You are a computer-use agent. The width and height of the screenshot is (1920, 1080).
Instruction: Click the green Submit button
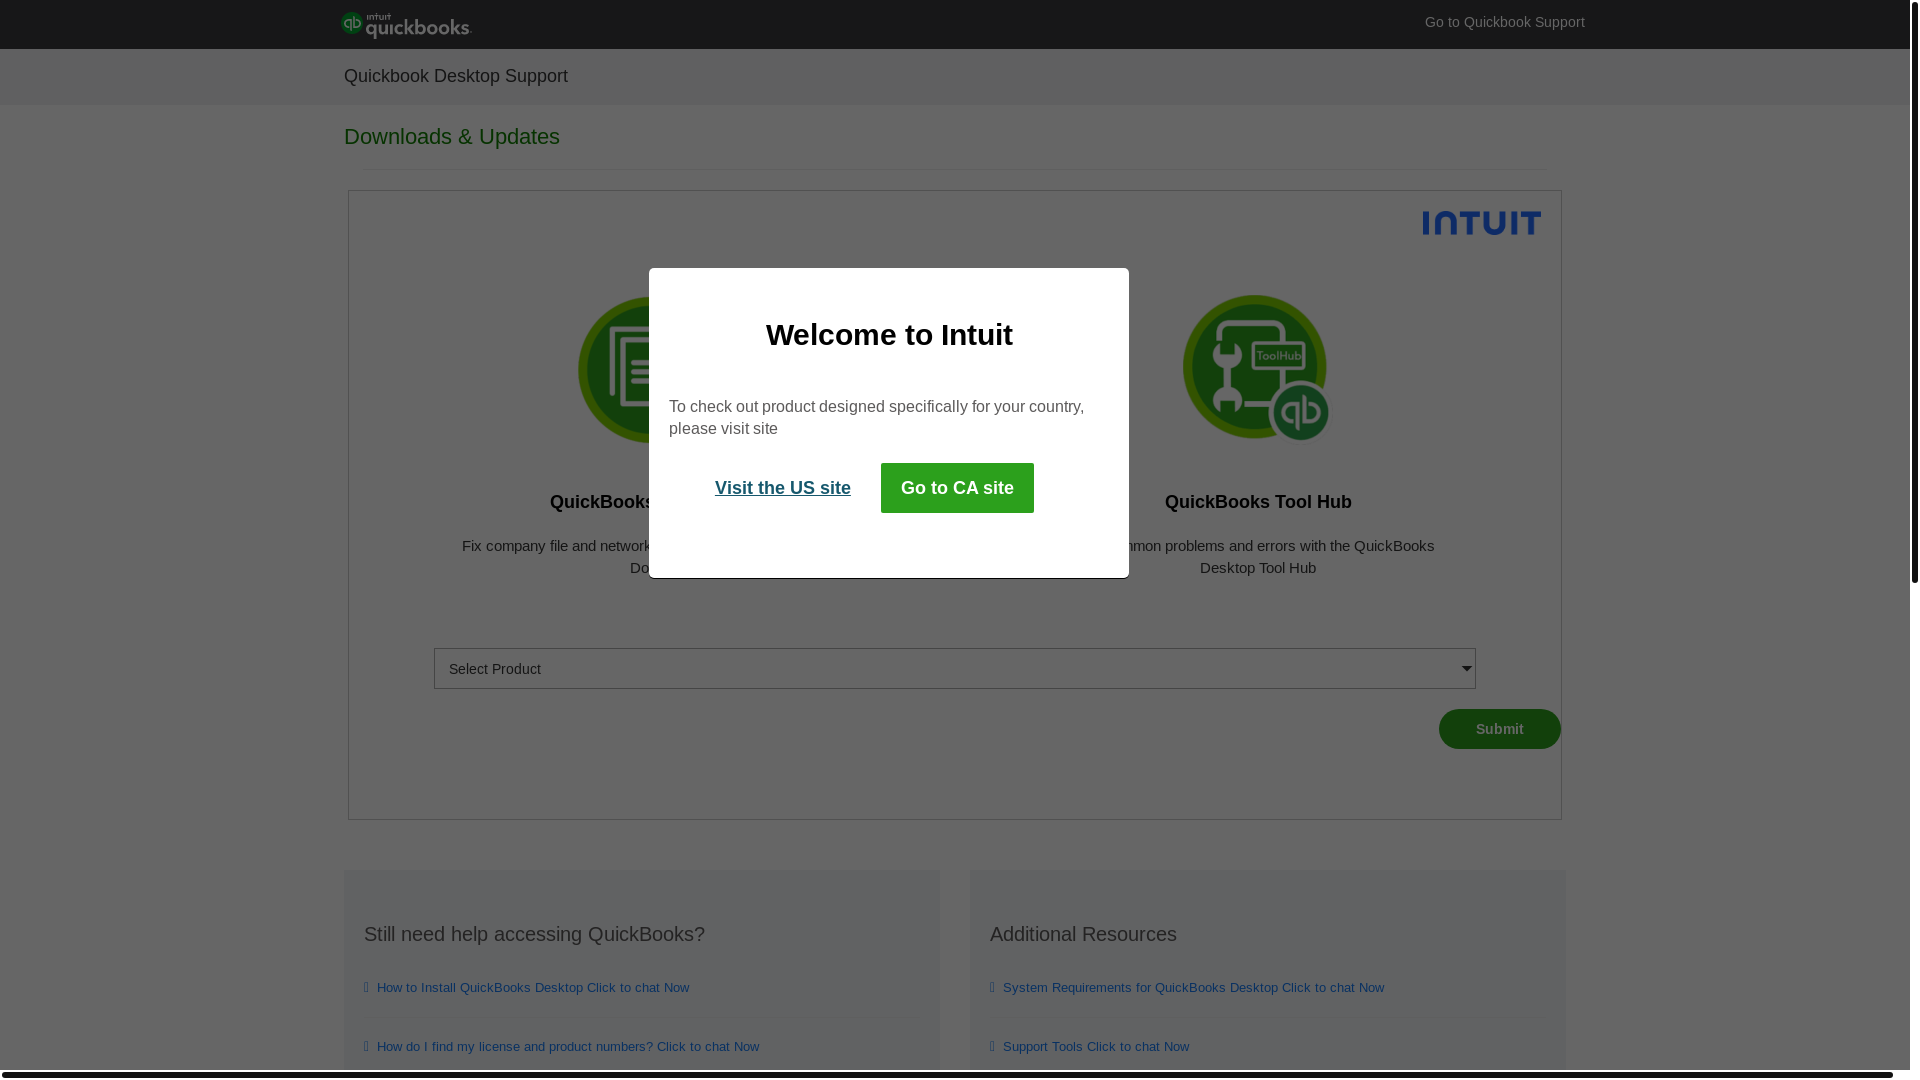tap(1499, 729)
